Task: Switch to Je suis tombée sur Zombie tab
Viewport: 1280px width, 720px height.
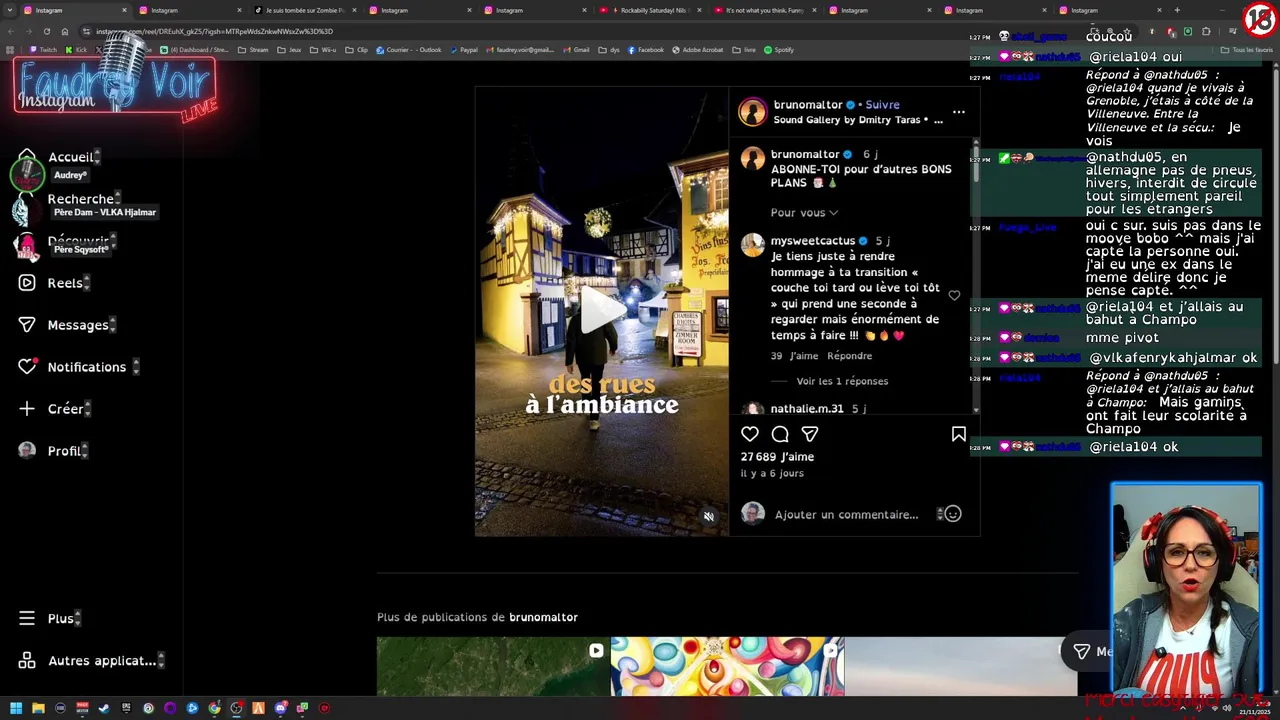Action: [305, 10]
